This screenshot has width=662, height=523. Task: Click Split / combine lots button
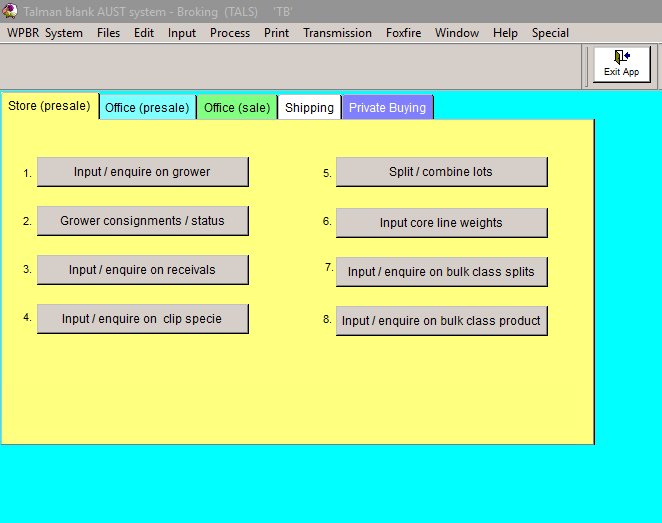441,172
